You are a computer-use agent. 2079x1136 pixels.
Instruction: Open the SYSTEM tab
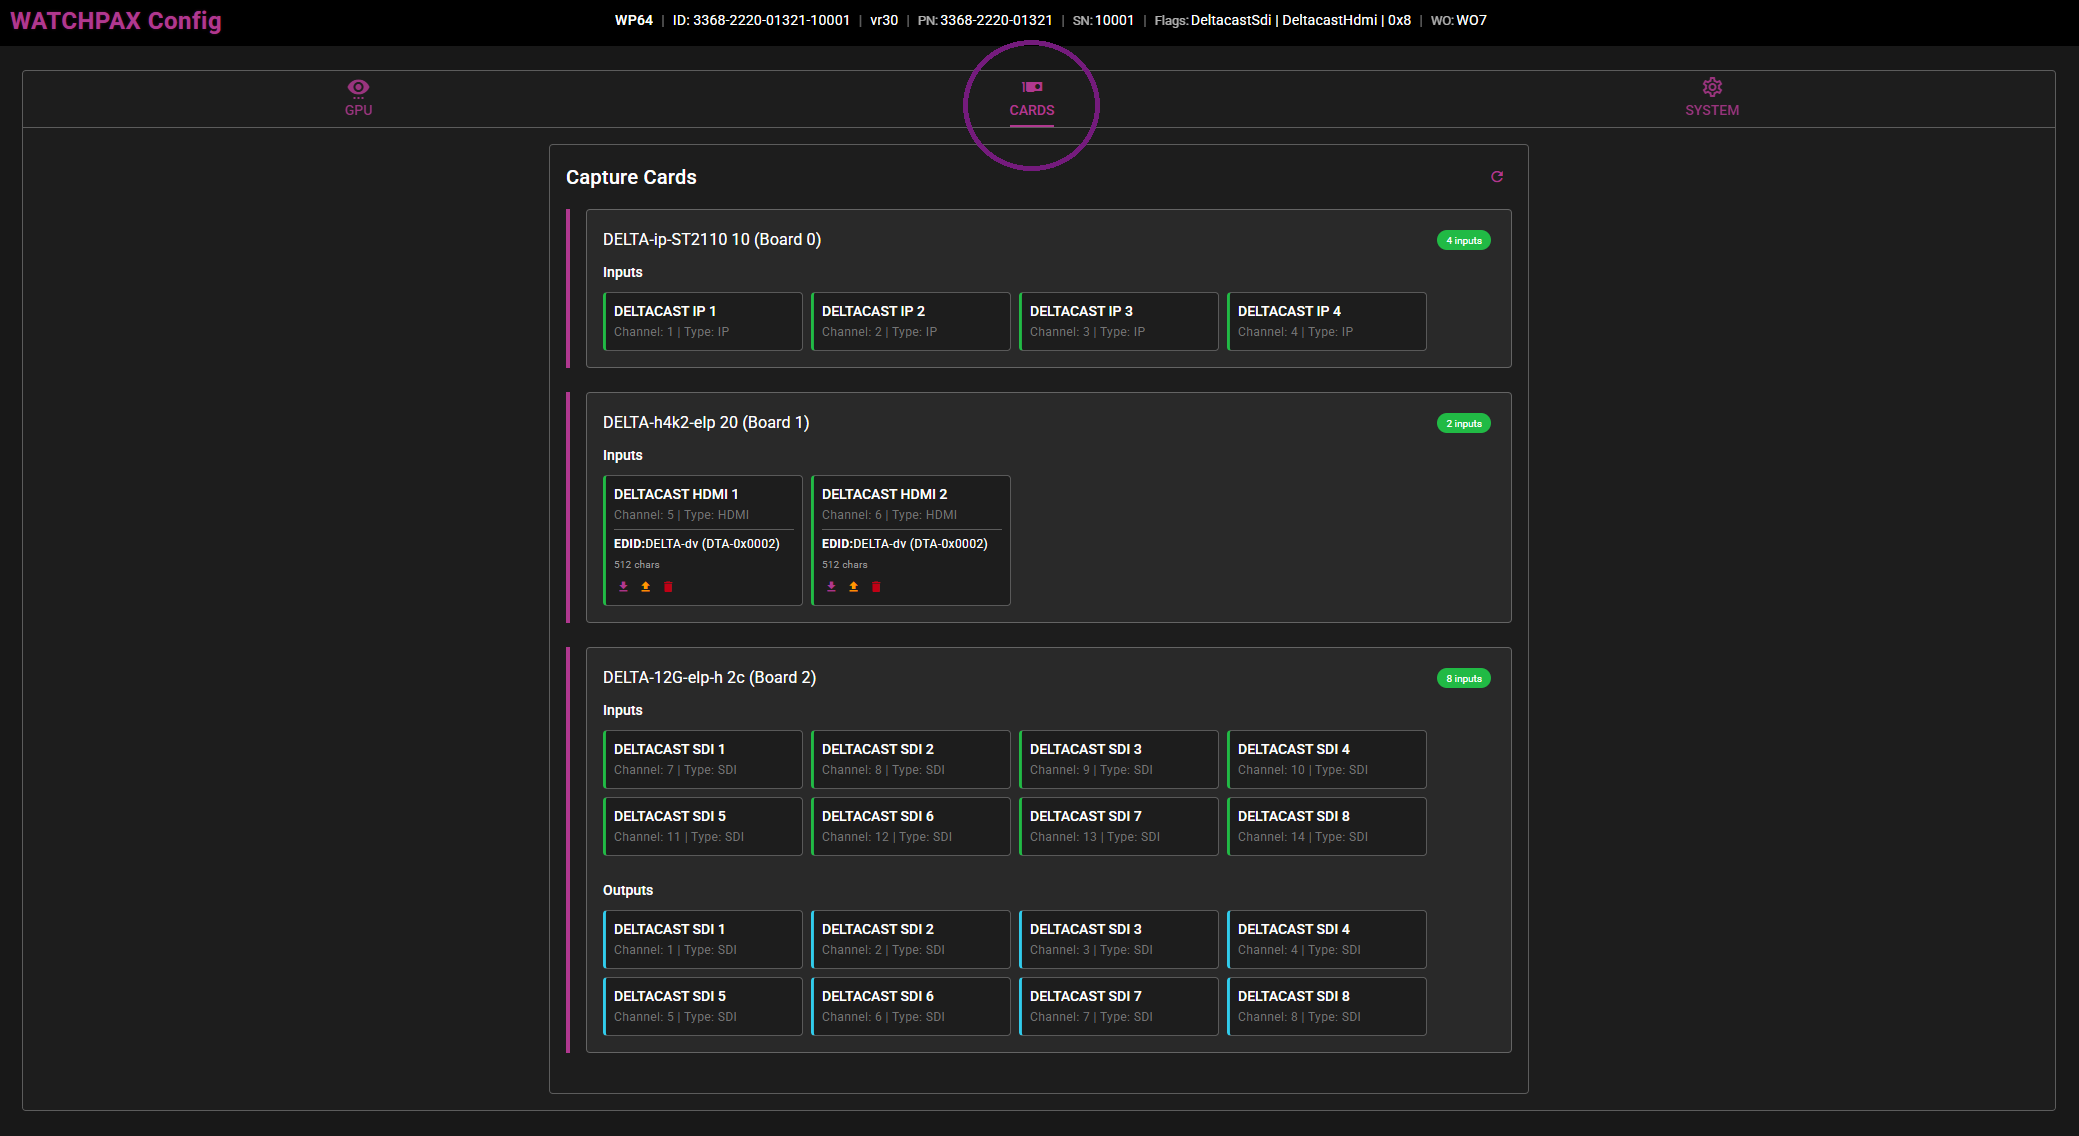point(1712,110)
